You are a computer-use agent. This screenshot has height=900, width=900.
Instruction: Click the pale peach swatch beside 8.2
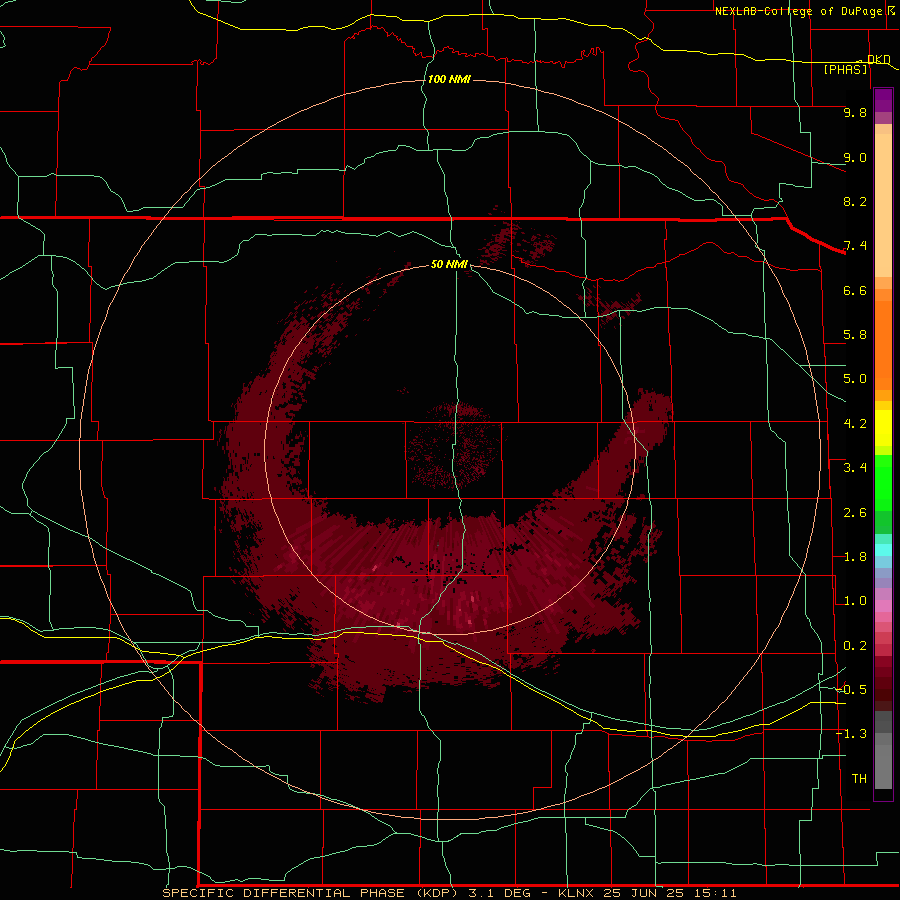pyautogui.click(x=883, y=205)
